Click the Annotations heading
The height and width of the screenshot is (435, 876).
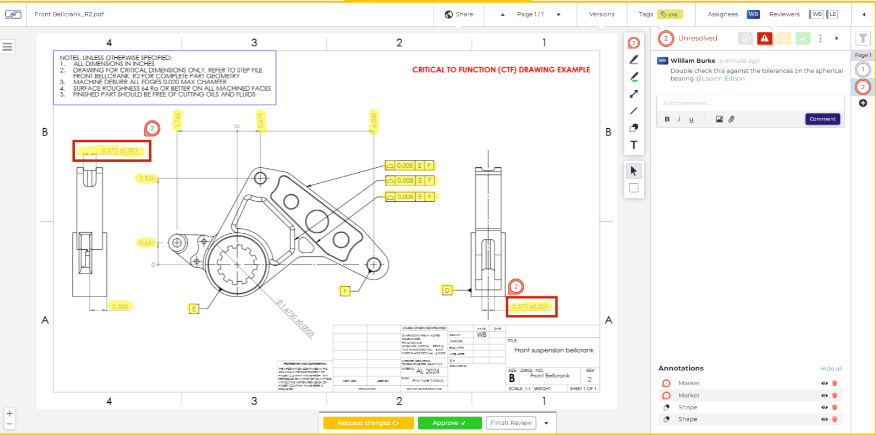tap(681, 369)
